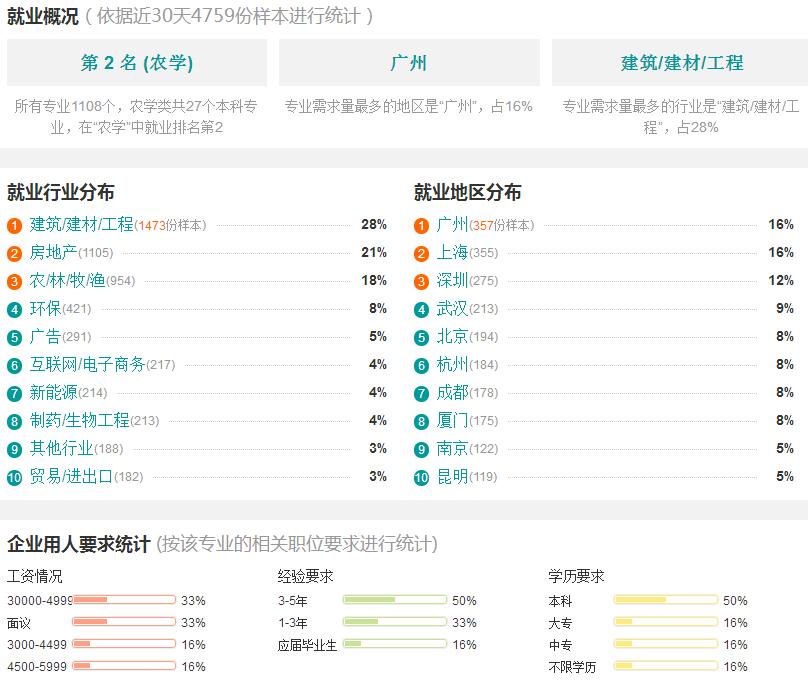Open the 贸易/进出口 industry link
The image size is (808, 681).
click(71, 476)
